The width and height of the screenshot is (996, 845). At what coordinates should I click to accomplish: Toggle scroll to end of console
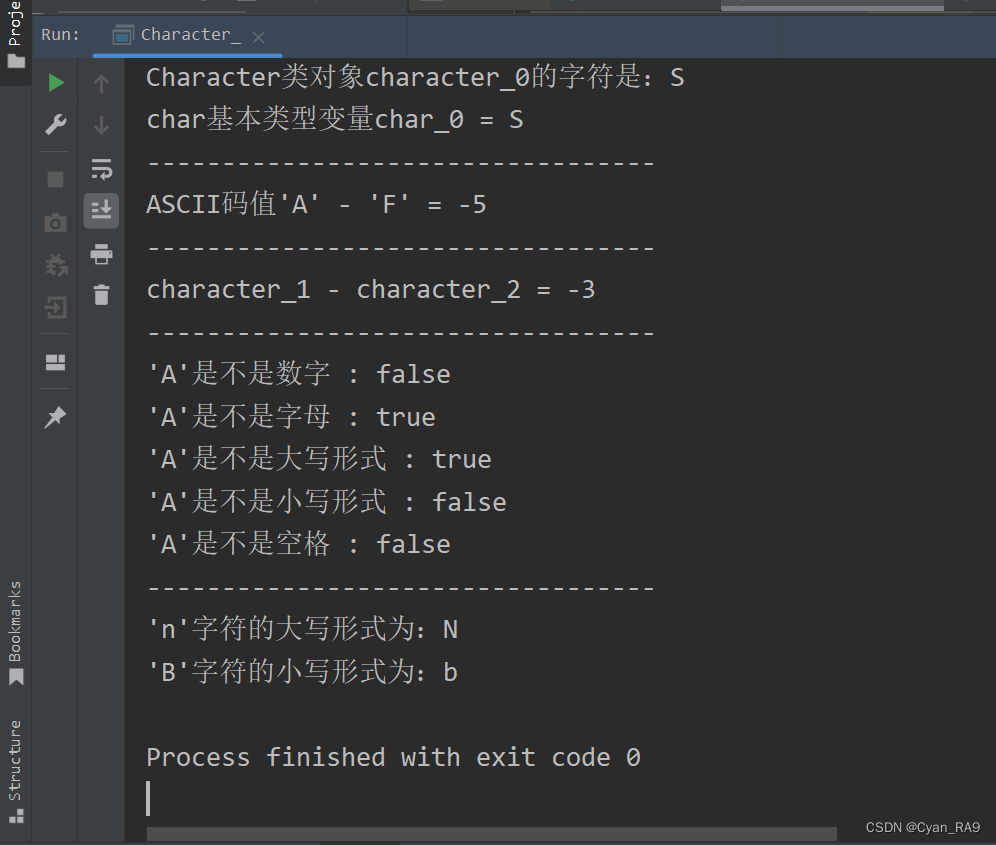pyautogui.click(x=102, y=210)
